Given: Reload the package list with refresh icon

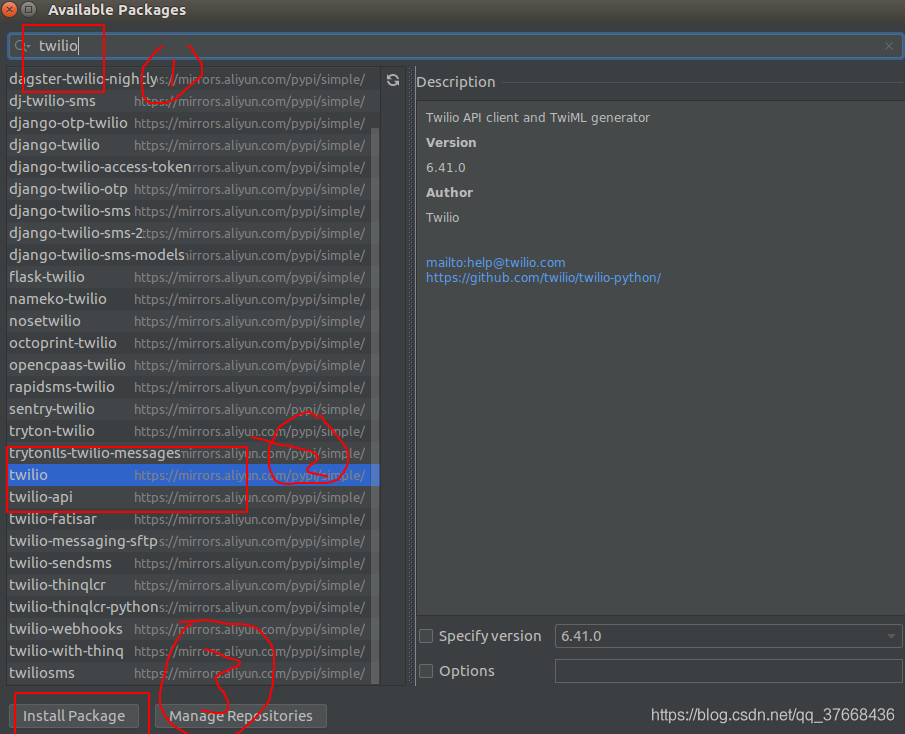Looking at the screenshot, I should (x=393, y=80).
